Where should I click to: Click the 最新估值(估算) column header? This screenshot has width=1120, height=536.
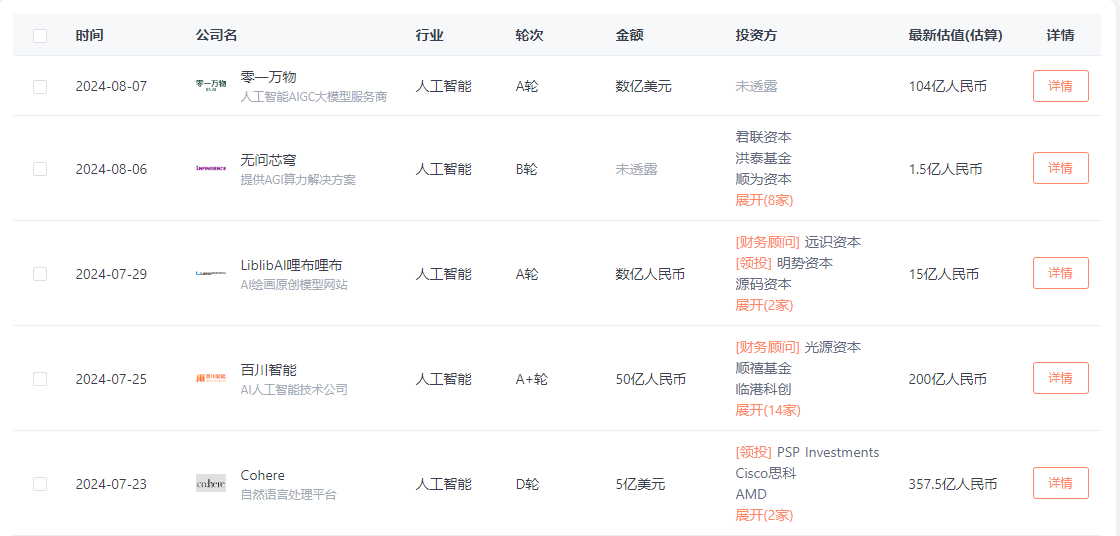[956, 36]
